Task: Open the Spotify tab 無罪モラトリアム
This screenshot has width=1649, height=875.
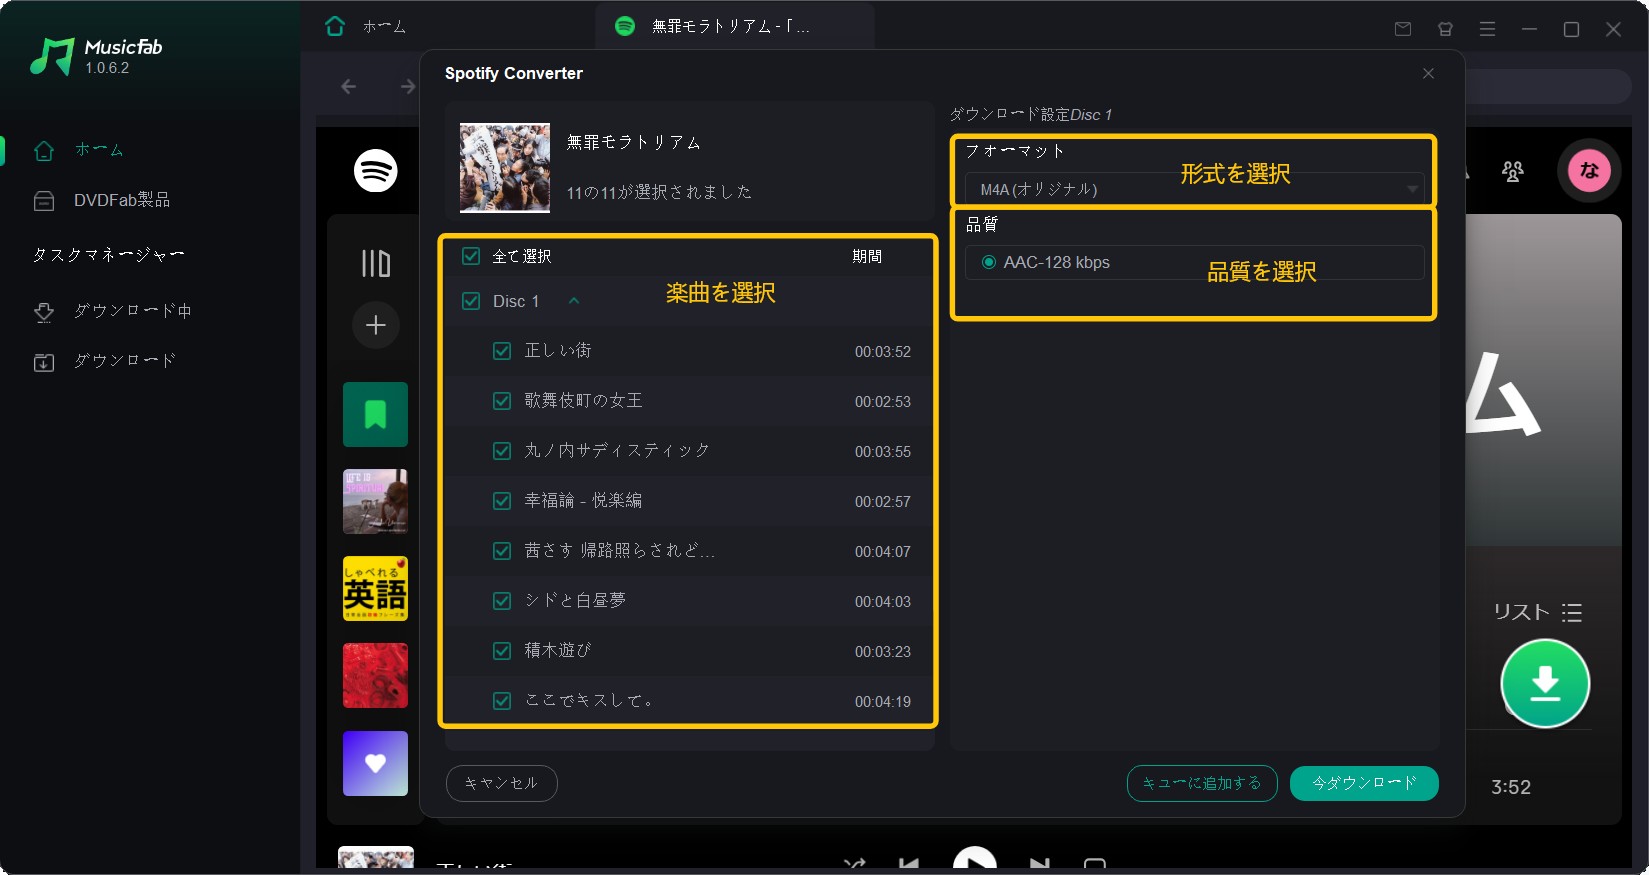Action: click(x=734, y=26)
